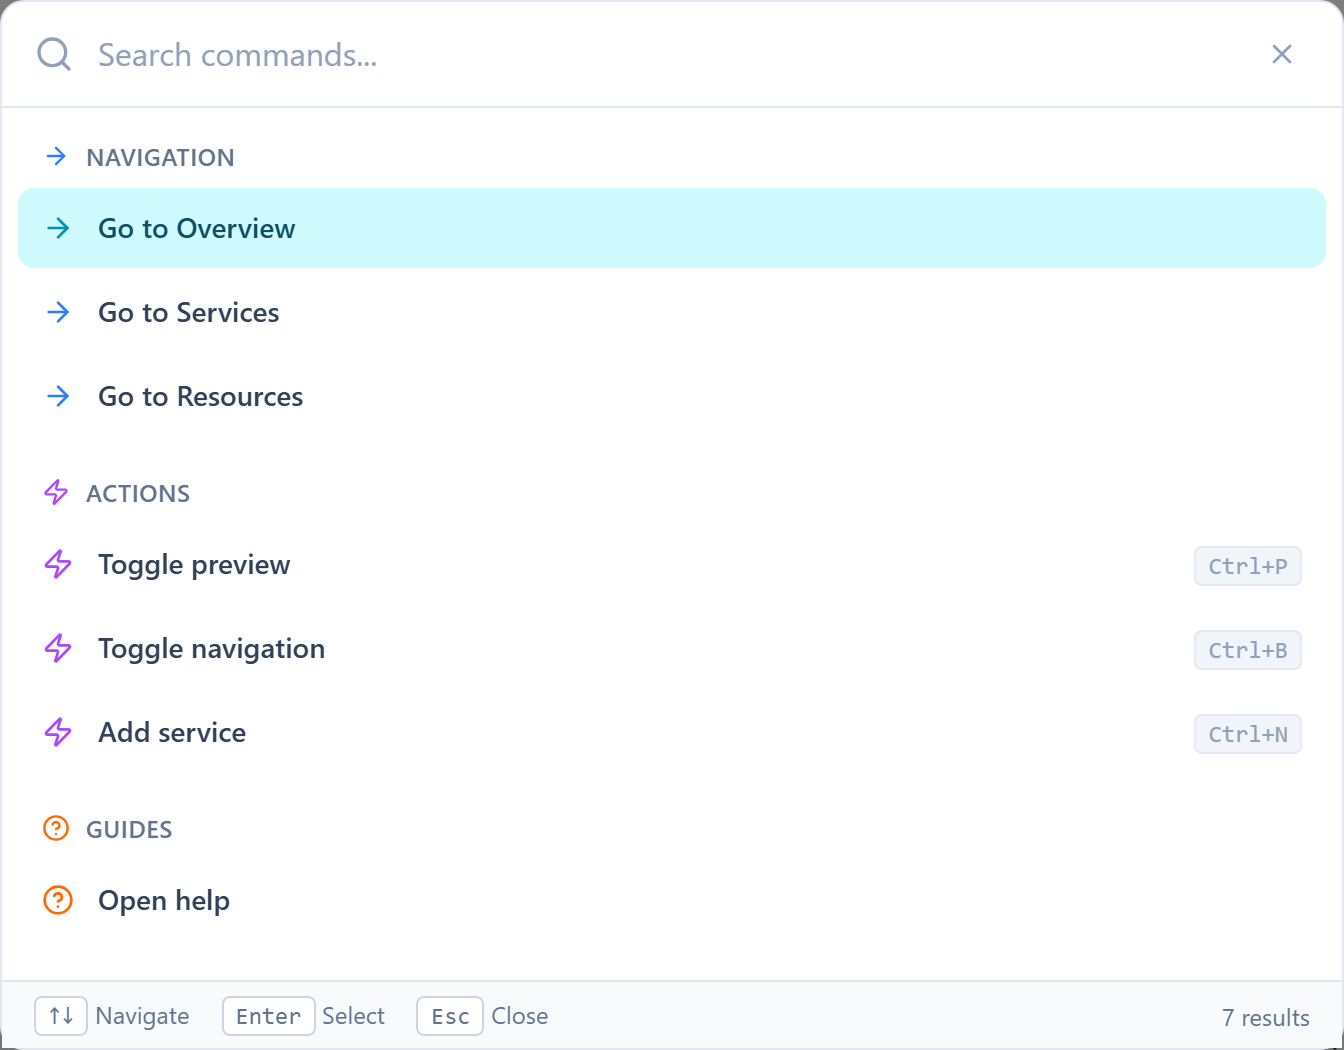Select the highlighted Go to Overview command

[x=196, y=228]
